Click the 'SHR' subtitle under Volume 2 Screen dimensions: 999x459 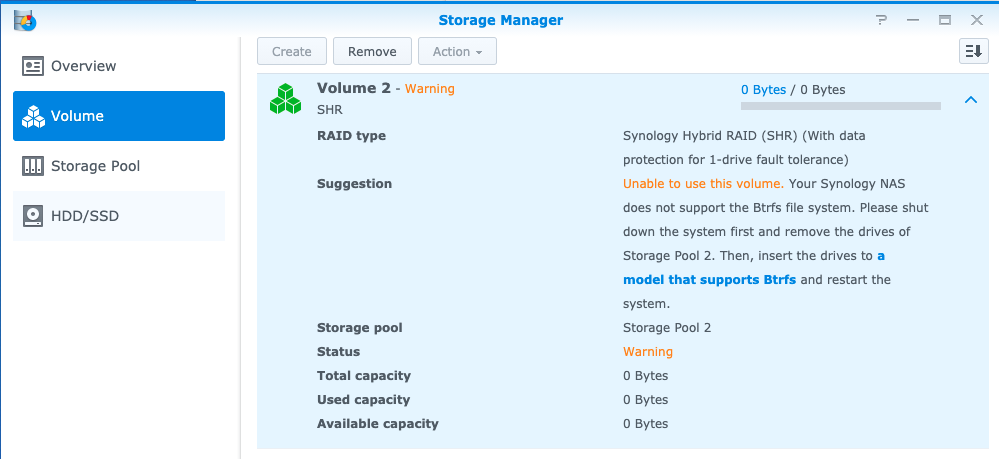tap(329, 110)
